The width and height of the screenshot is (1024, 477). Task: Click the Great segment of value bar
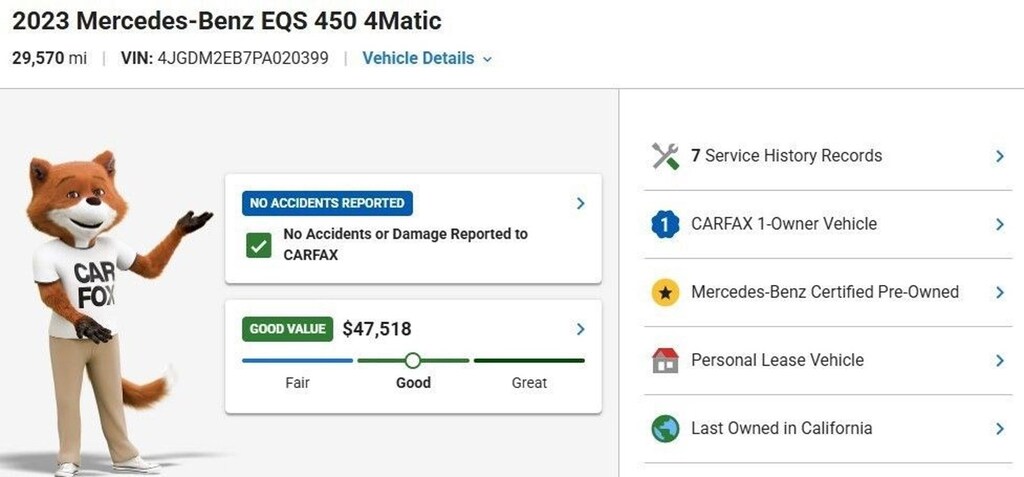click(529, 361)
